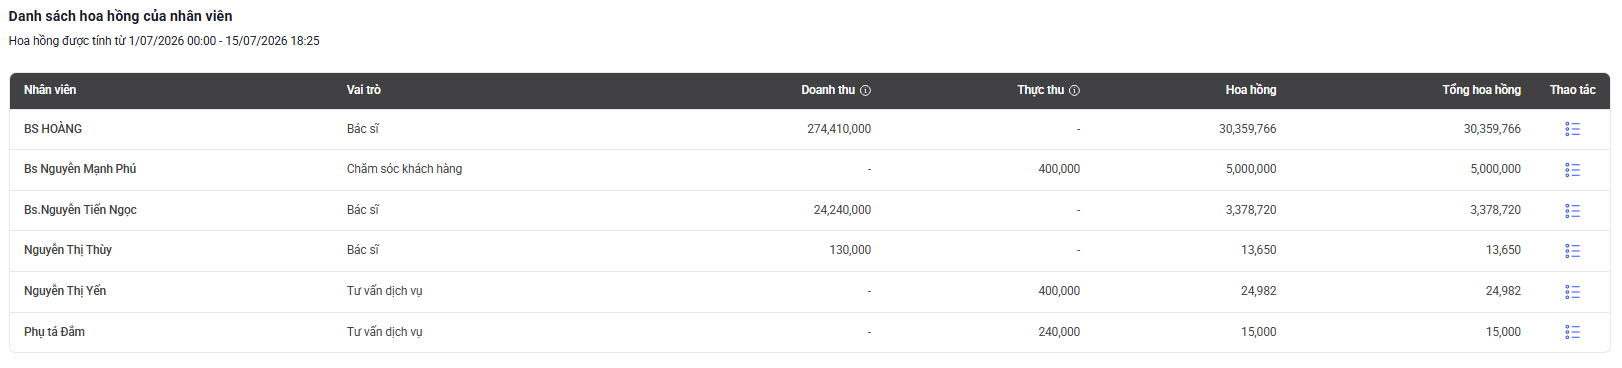Open action list icon for BS HOÀNG
Image resolution: width=1622 pixels, height=368 pixels.
coord(1572,129)
